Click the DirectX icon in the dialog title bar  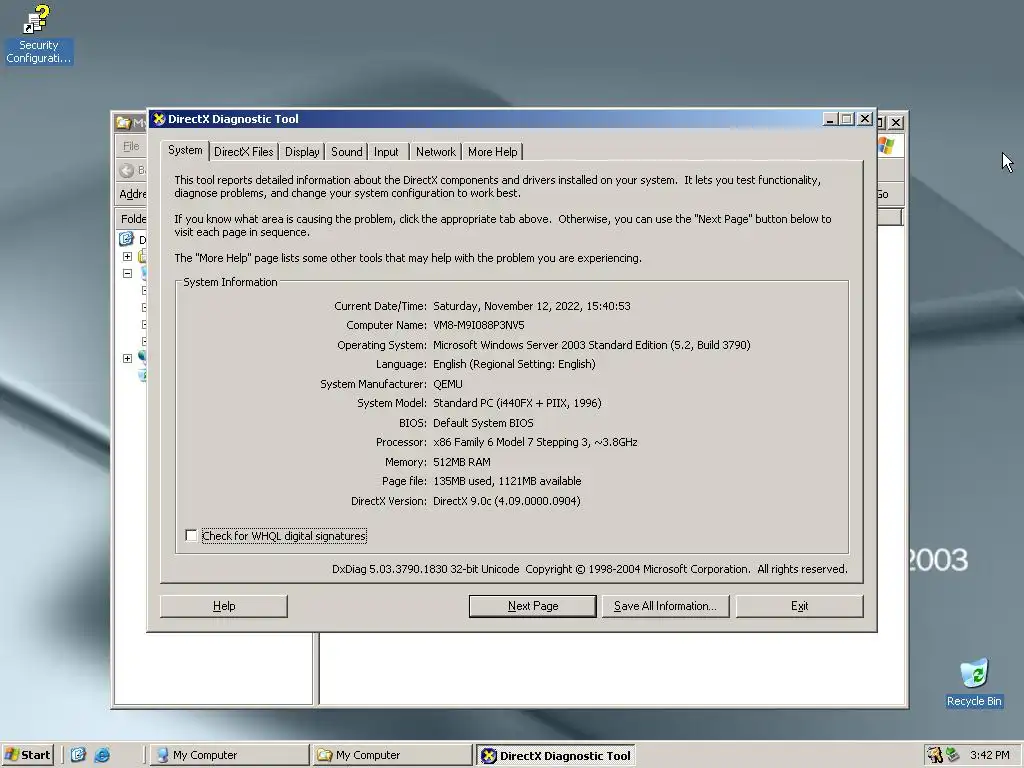coord(159,119)
